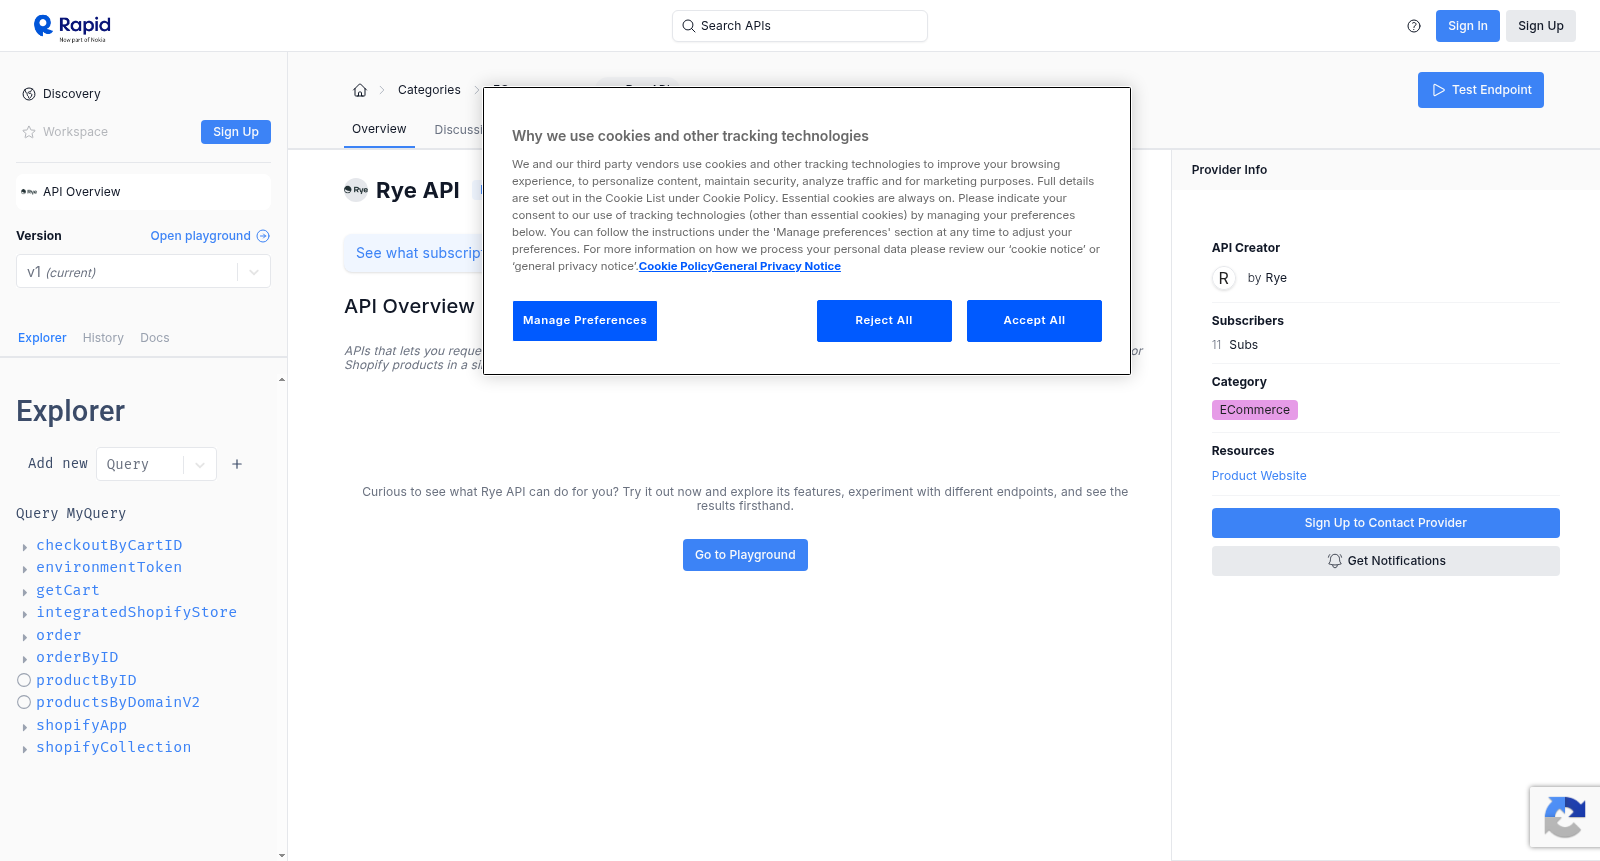Click Go to Playground button
Image resolution: width=1600 pixels, height=861 pixels.
(x=745, y=555)
